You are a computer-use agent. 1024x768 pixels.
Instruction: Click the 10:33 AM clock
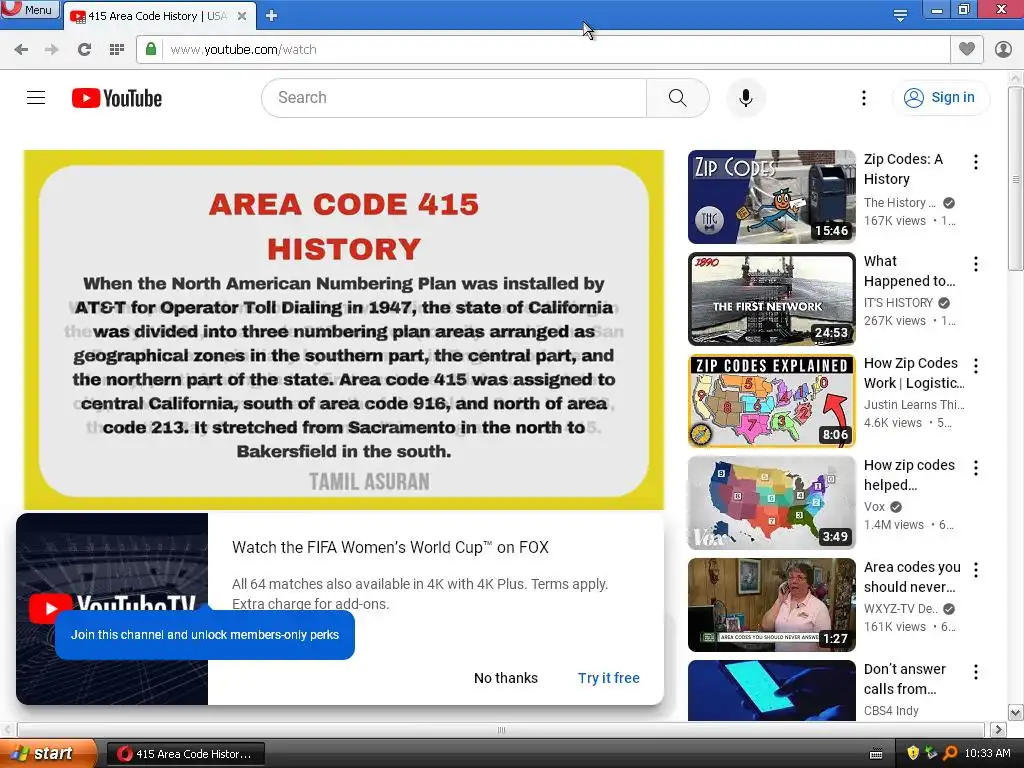(987, 753)
